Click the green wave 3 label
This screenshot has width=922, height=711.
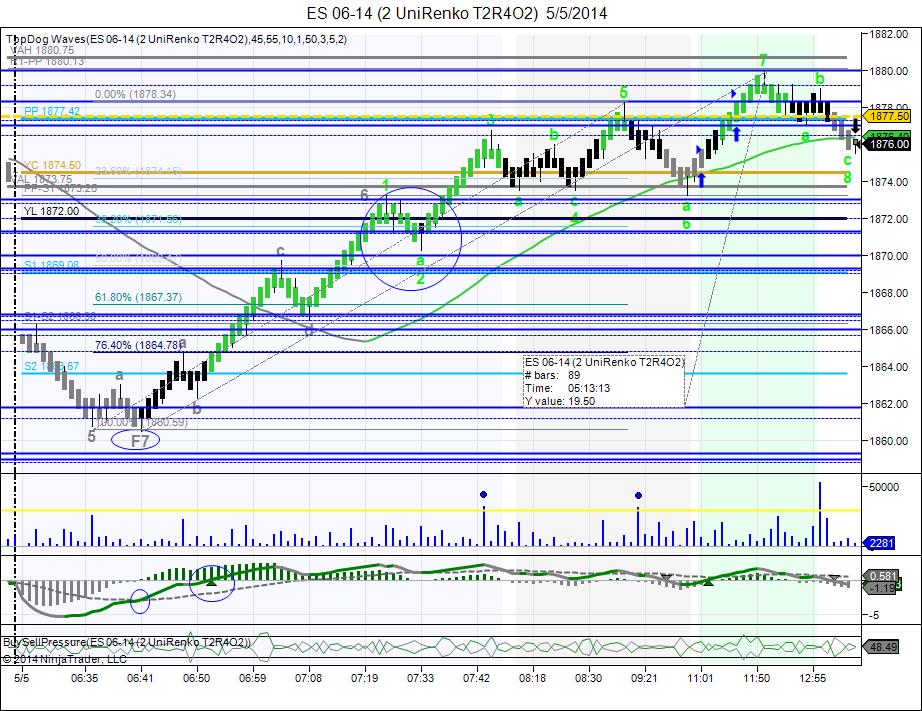coord(490,121)
